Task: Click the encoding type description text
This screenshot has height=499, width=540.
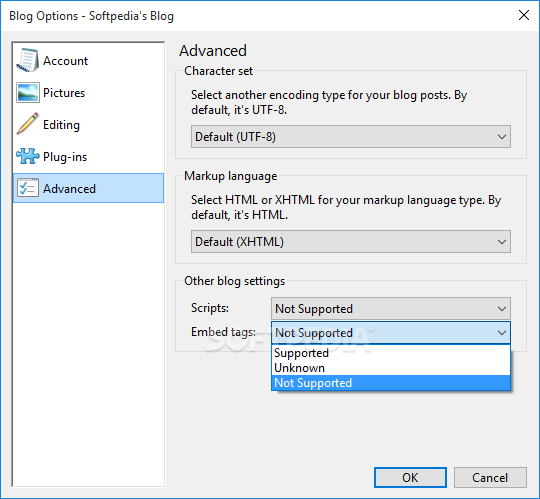Action: click(329, 102)
